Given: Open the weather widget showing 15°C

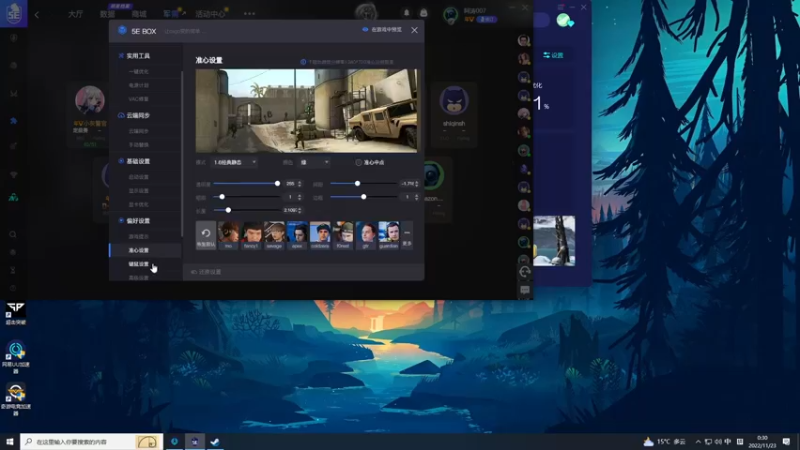Looking at the screenshot, I should pos(664,441).
